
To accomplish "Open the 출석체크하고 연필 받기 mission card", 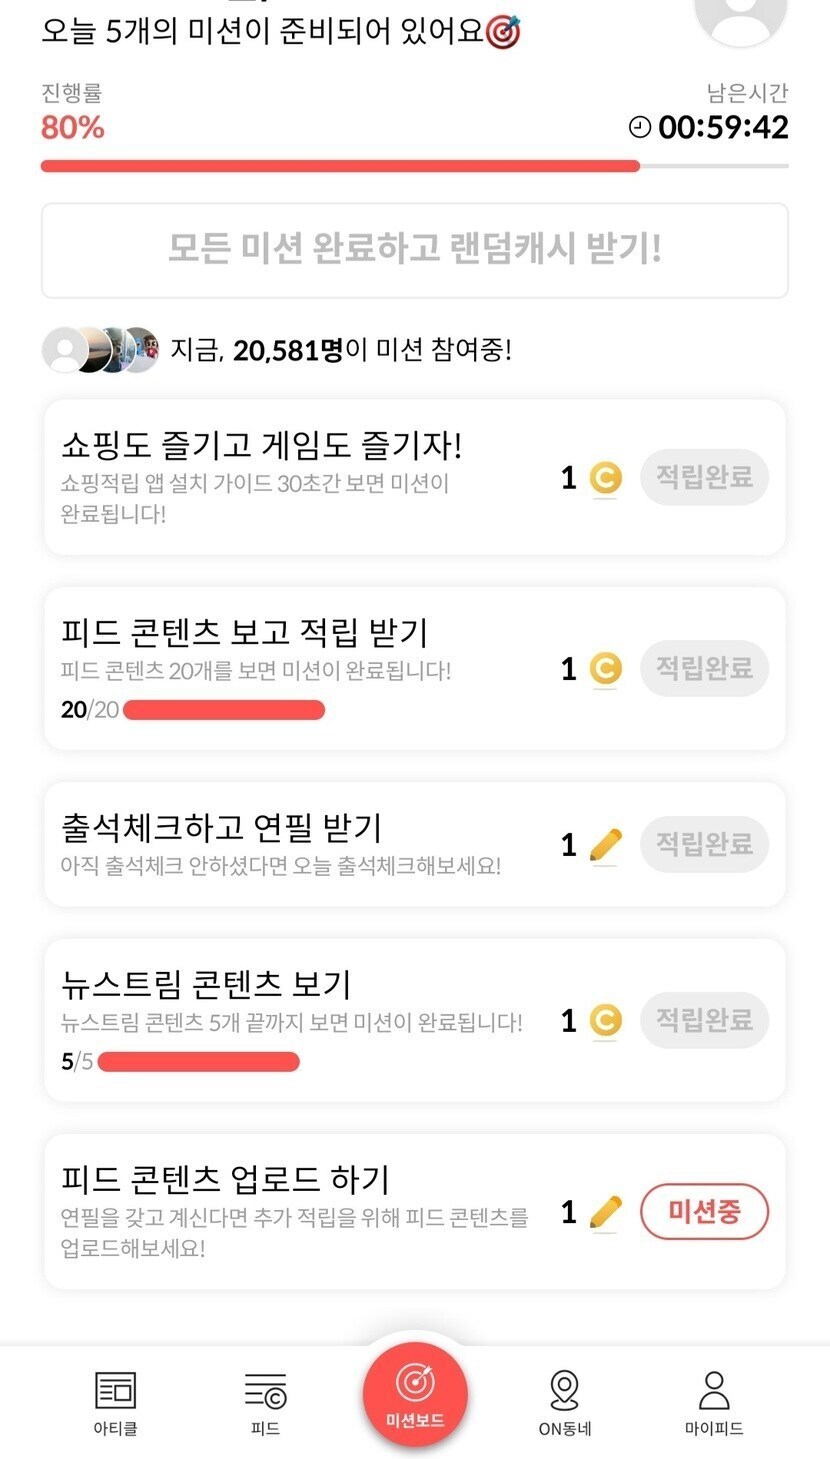I will 300,845.
